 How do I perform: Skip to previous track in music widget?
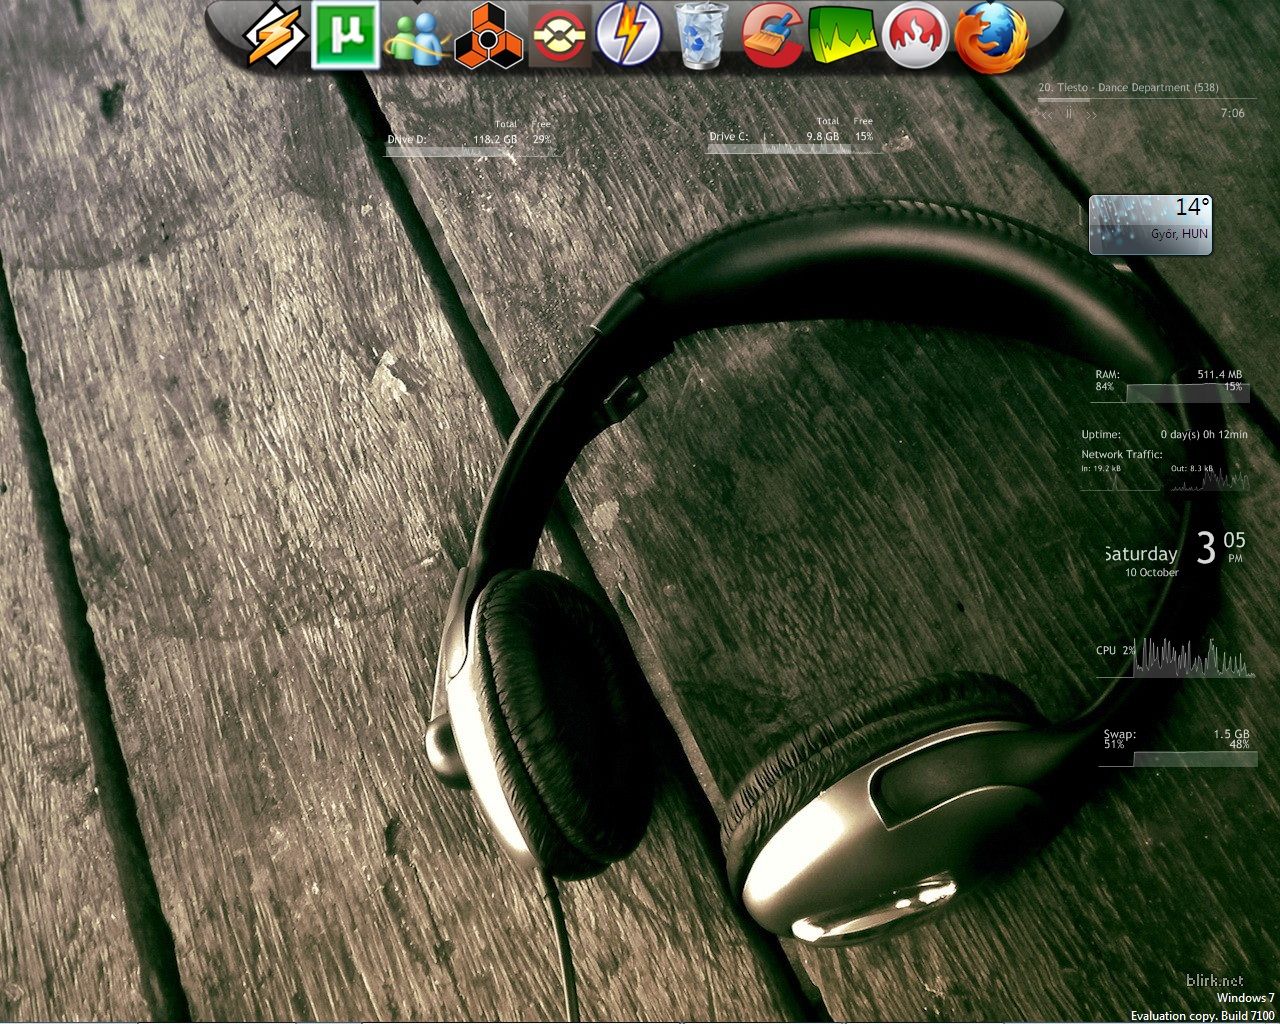click(1047, 114)
